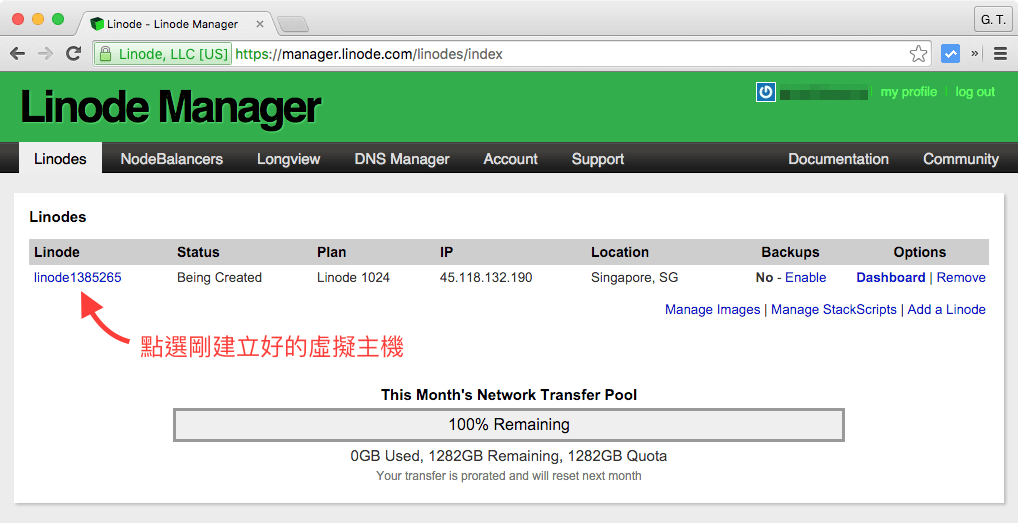The image size is (1018, 523).
Task: Open the NodeBalancers tab
Action: click(x=171, y=159)
